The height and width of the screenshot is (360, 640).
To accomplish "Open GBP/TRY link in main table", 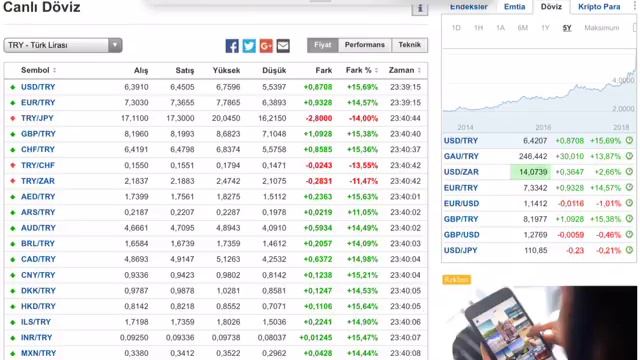I will pos(38,134).
